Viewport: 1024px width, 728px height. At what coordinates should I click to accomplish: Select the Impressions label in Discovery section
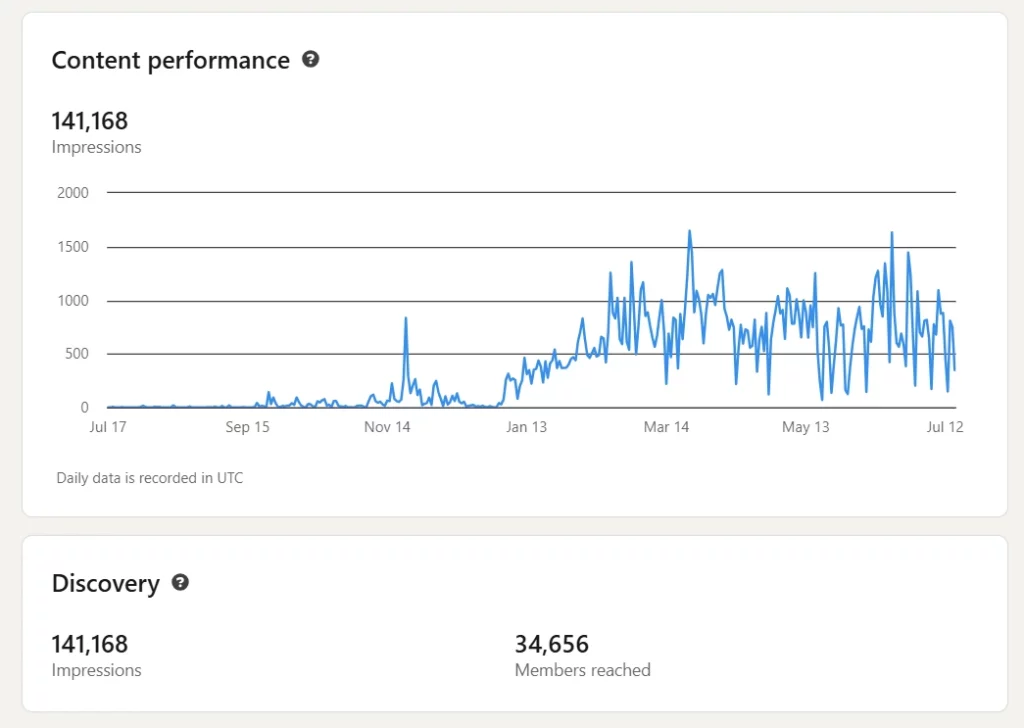96,670
